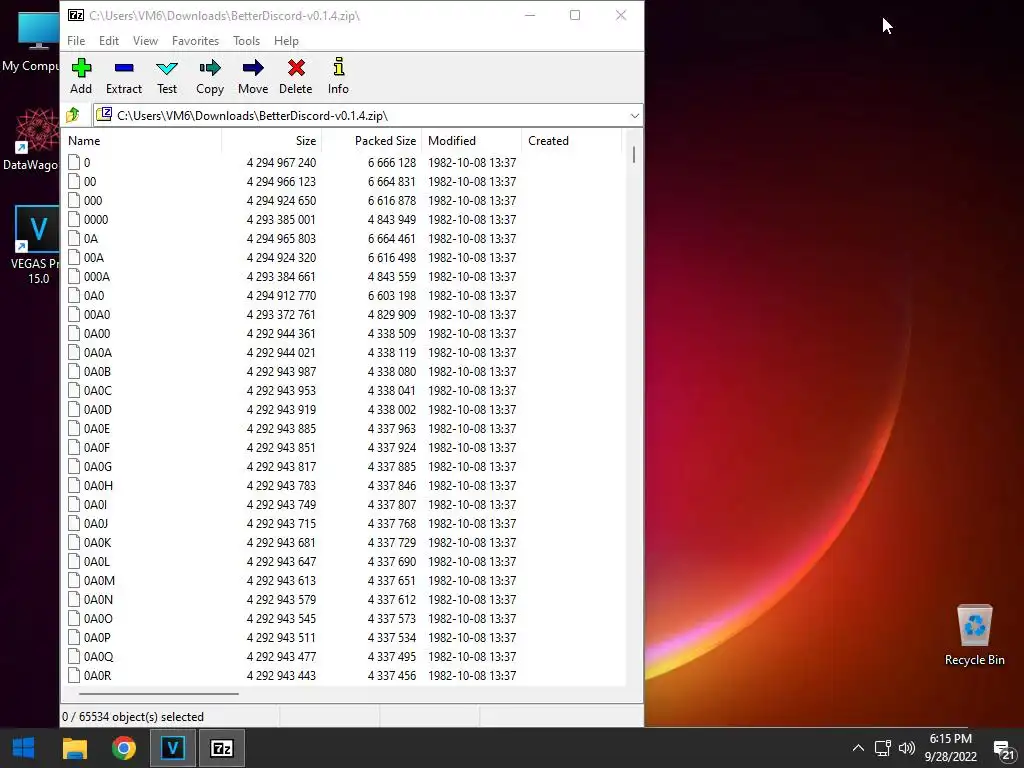Open the File menu

click(76, 40)
